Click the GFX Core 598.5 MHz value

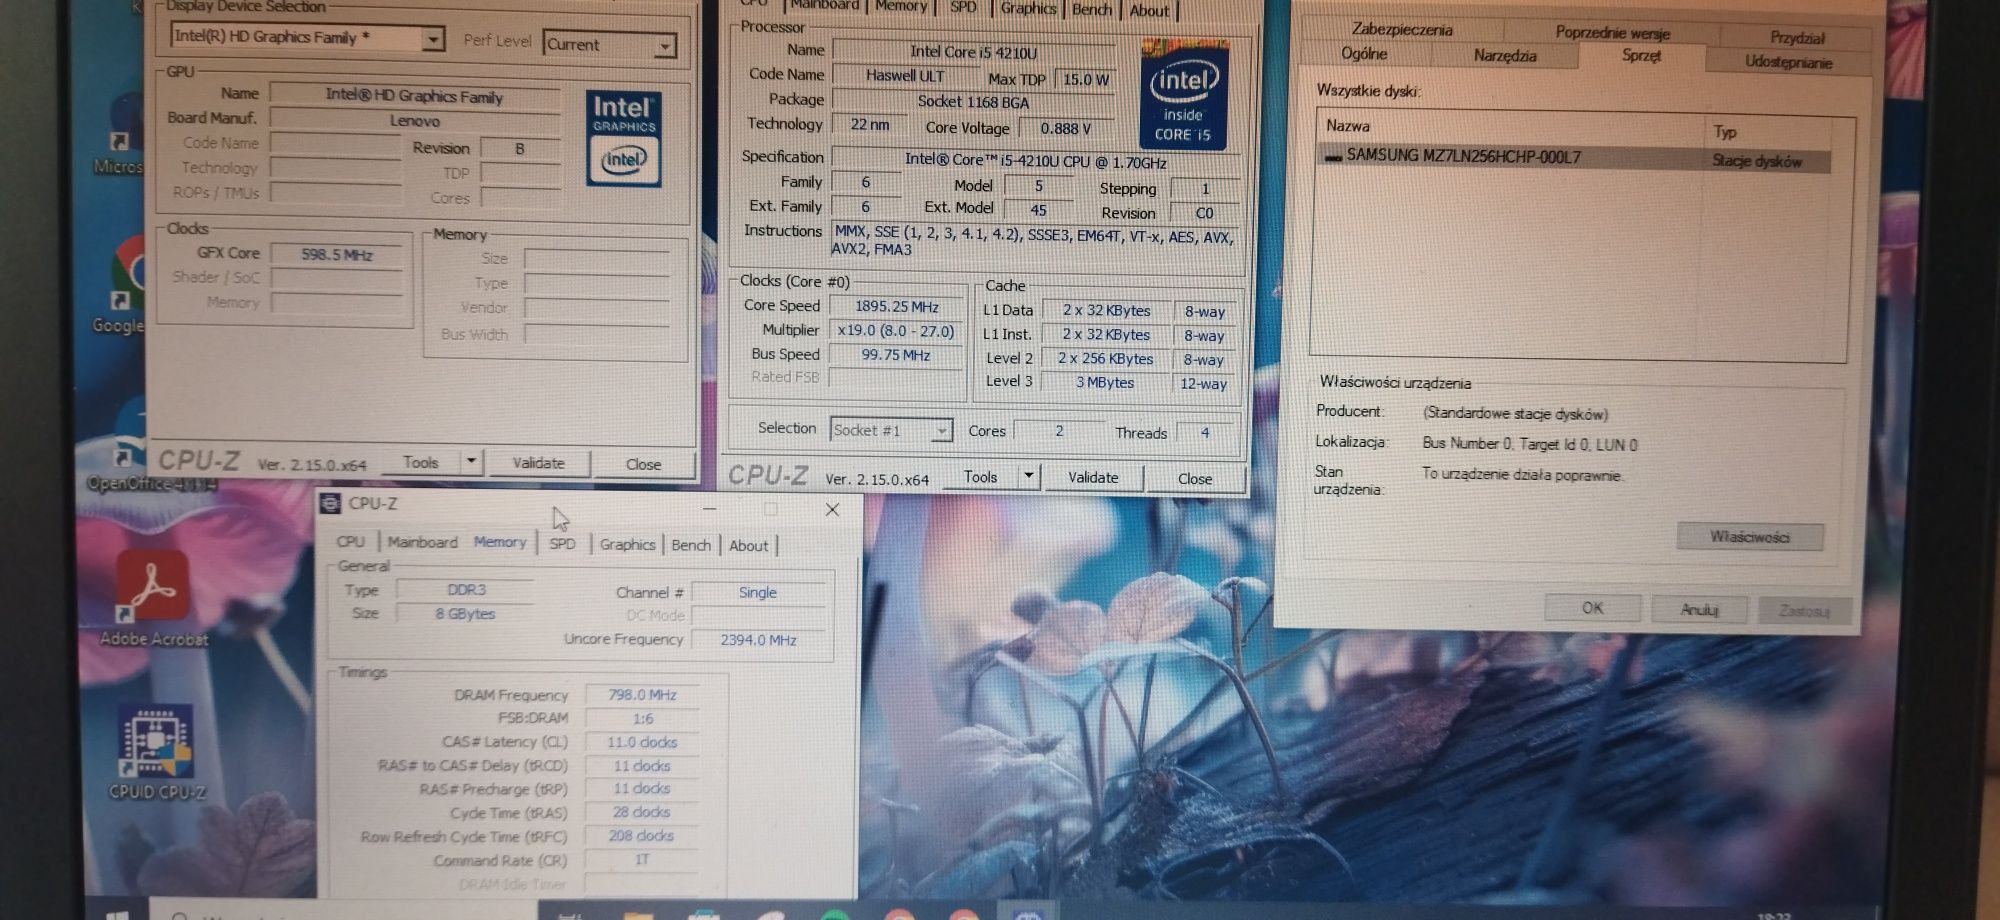point(337,255)
